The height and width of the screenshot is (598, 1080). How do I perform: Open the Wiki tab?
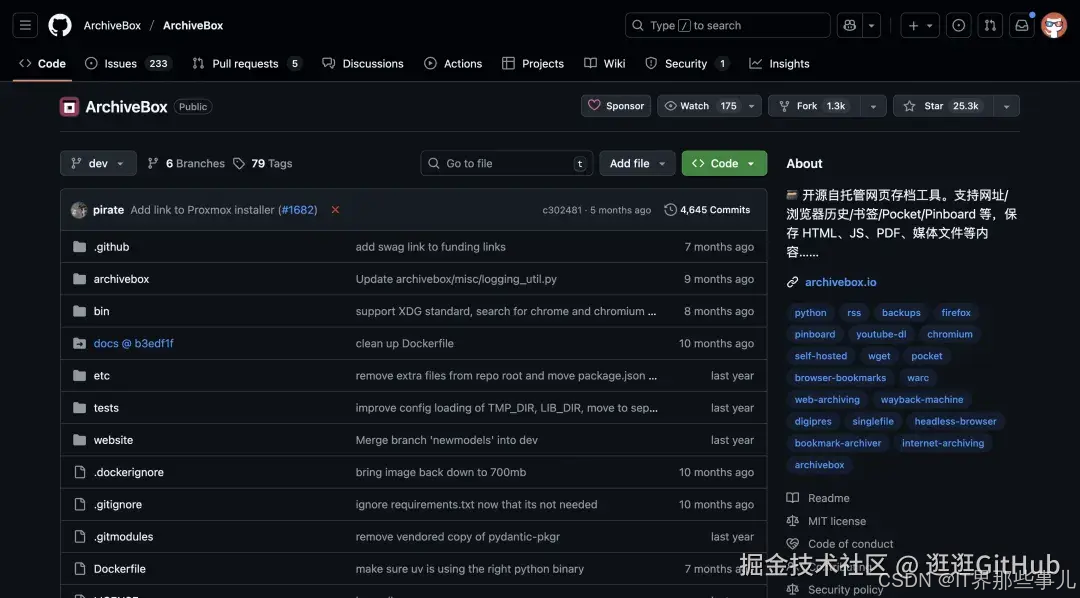click(605, 63)
